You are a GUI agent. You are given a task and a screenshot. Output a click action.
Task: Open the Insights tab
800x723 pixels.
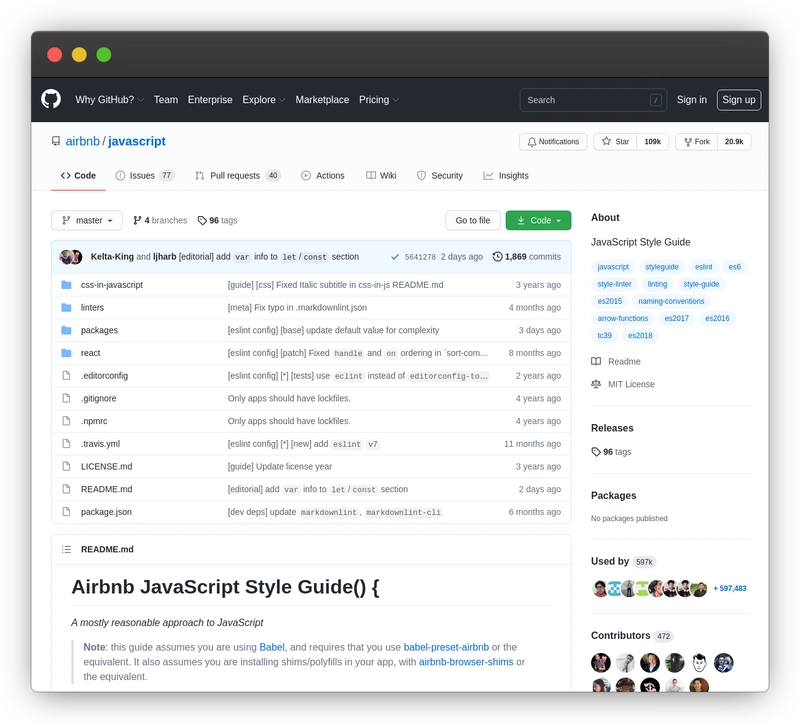coord(506,176)
